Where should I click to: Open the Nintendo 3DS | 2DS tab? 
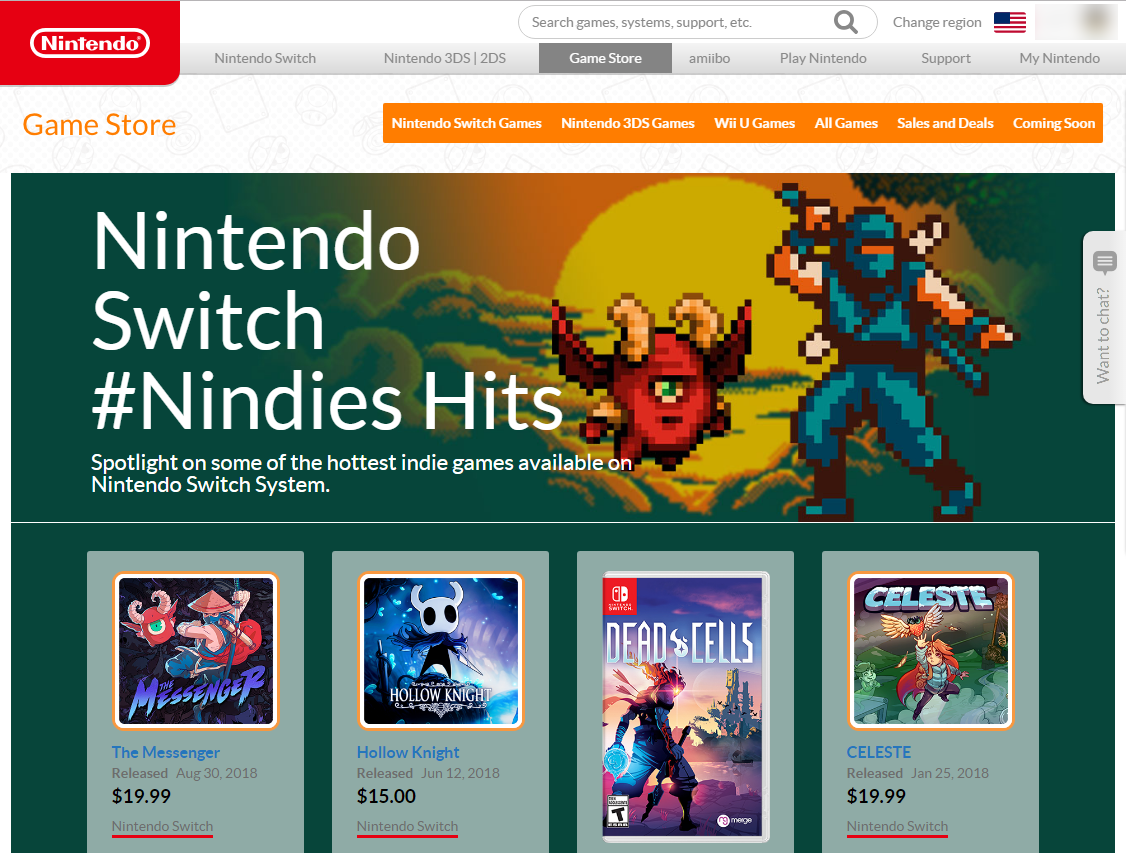pyautogui.click(x=445, y=58)
